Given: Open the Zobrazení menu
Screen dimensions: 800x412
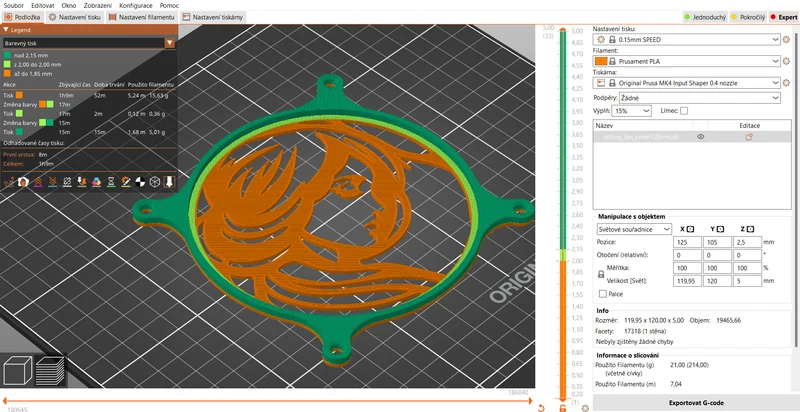Looking at the screenshot, I should [x=96, y=6].
